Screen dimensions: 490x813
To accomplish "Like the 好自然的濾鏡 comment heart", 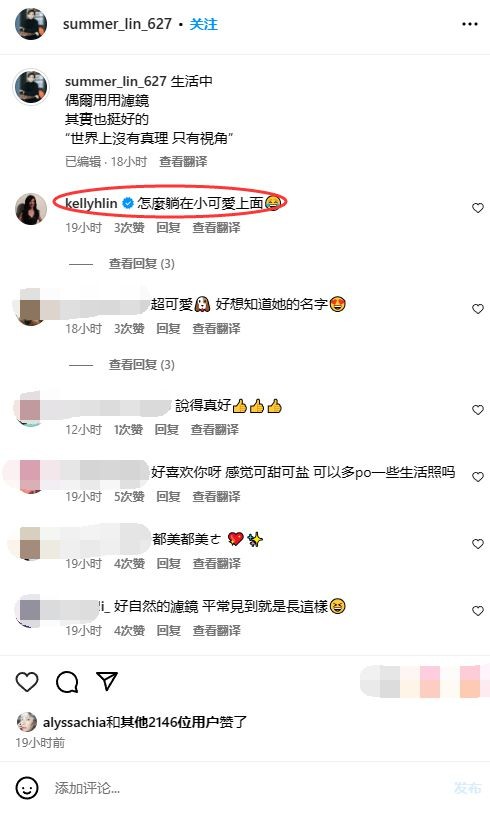I will pyautogui.click(x=478, y=611).
